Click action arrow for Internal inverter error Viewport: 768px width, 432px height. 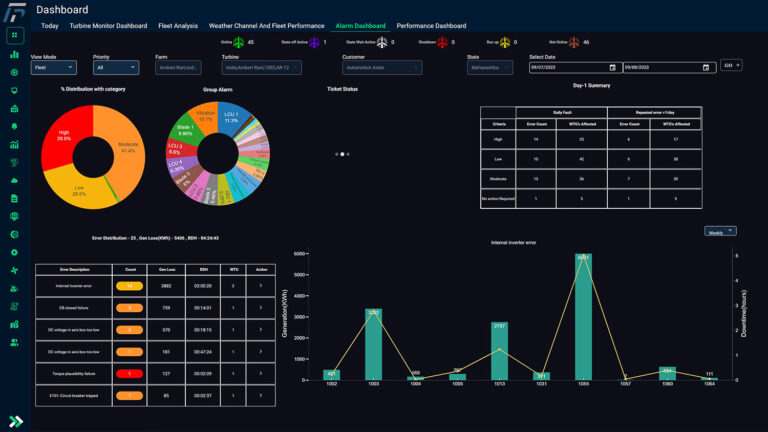pos(262,286)
